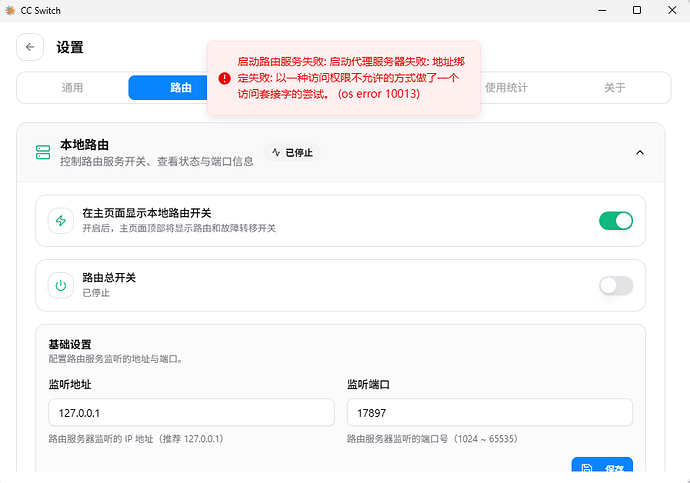
Task: Click the red error alert icon
Action: pyautogui.click(x=224, y=78)
